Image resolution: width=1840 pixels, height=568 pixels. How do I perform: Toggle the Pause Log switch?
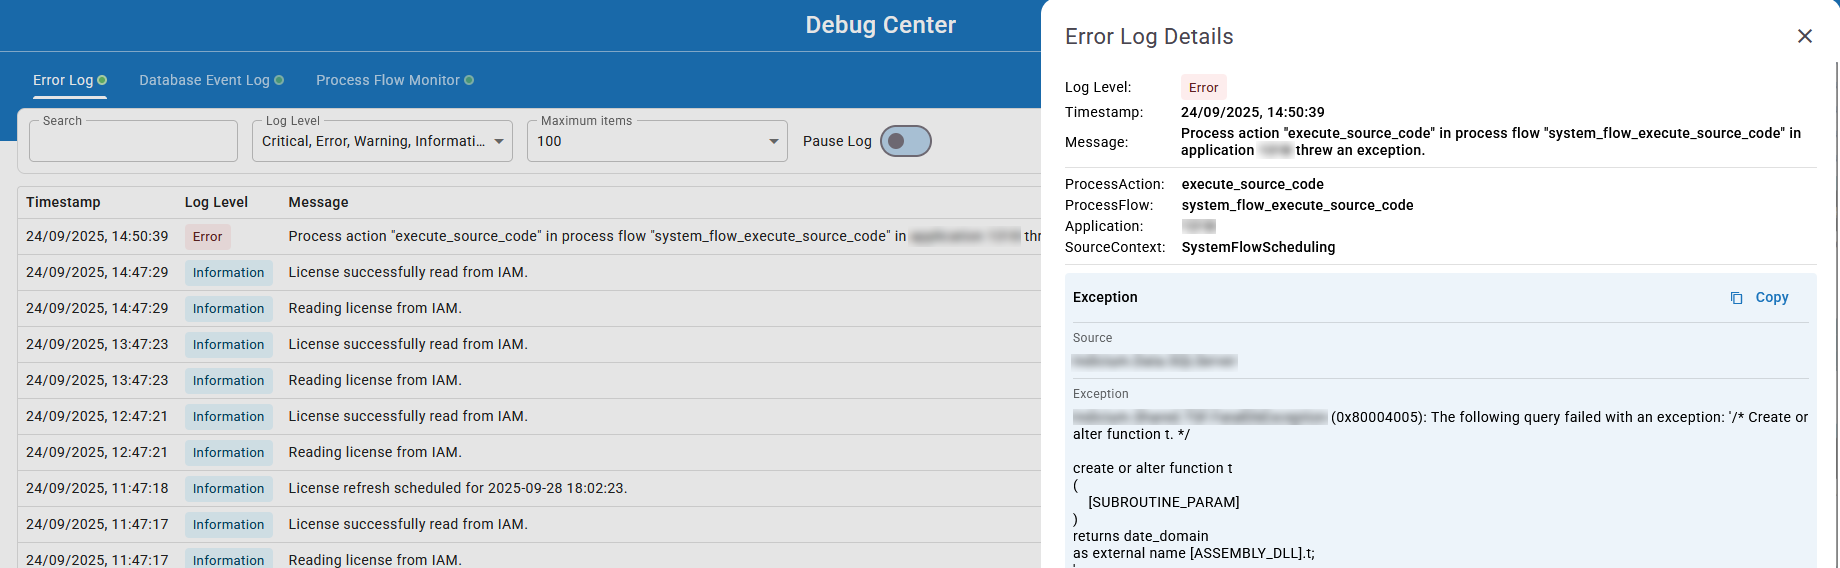click(x=905, y=141)
